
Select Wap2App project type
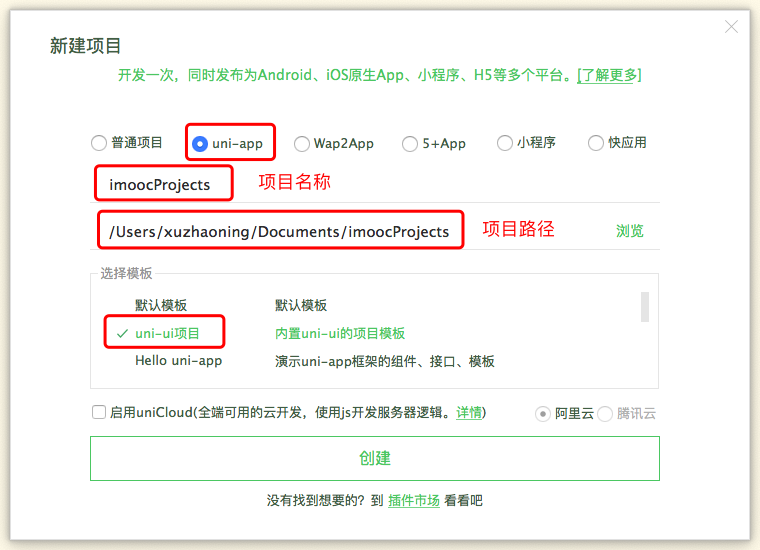click(302, 144)
